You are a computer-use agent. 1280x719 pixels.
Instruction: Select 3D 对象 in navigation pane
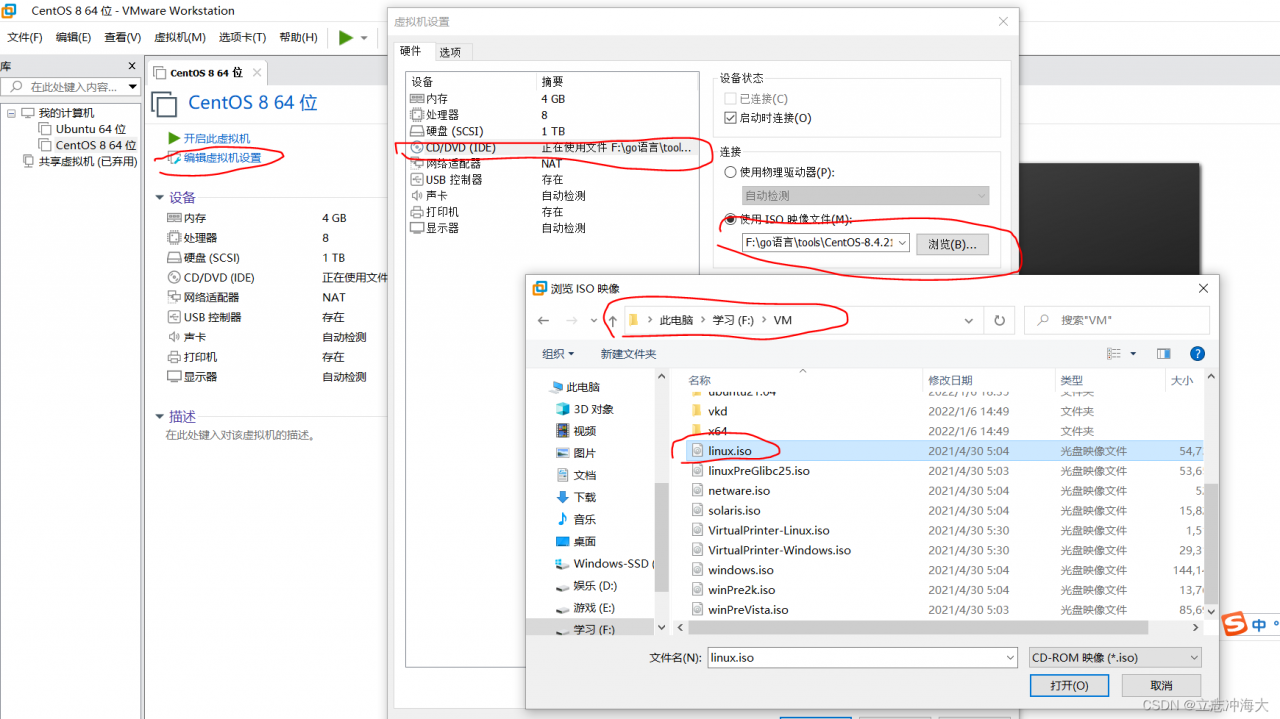[x=594, y=409]
